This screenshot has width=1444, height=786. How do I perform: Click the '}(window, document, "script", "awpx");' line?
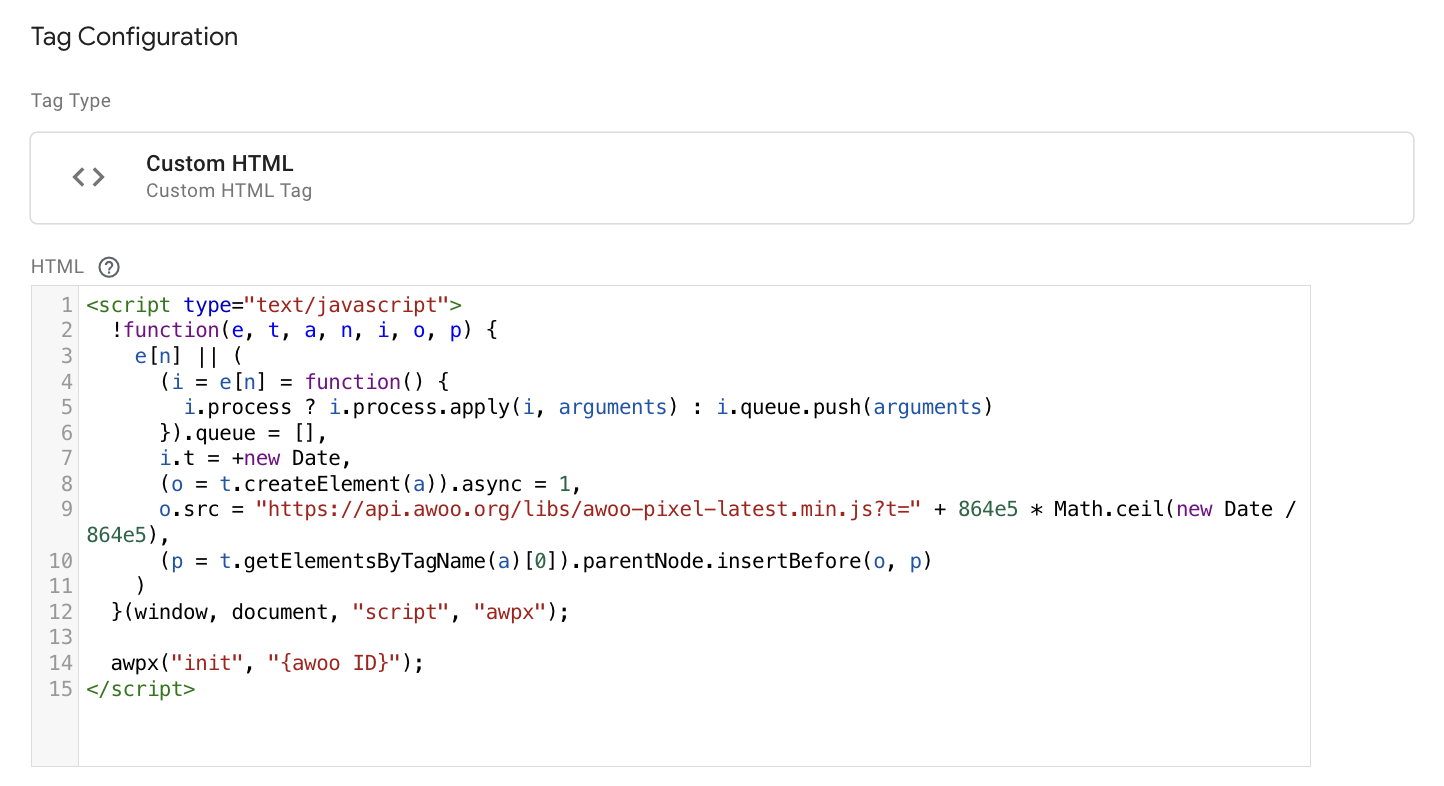pyautogui.click(x=340, y=611)
